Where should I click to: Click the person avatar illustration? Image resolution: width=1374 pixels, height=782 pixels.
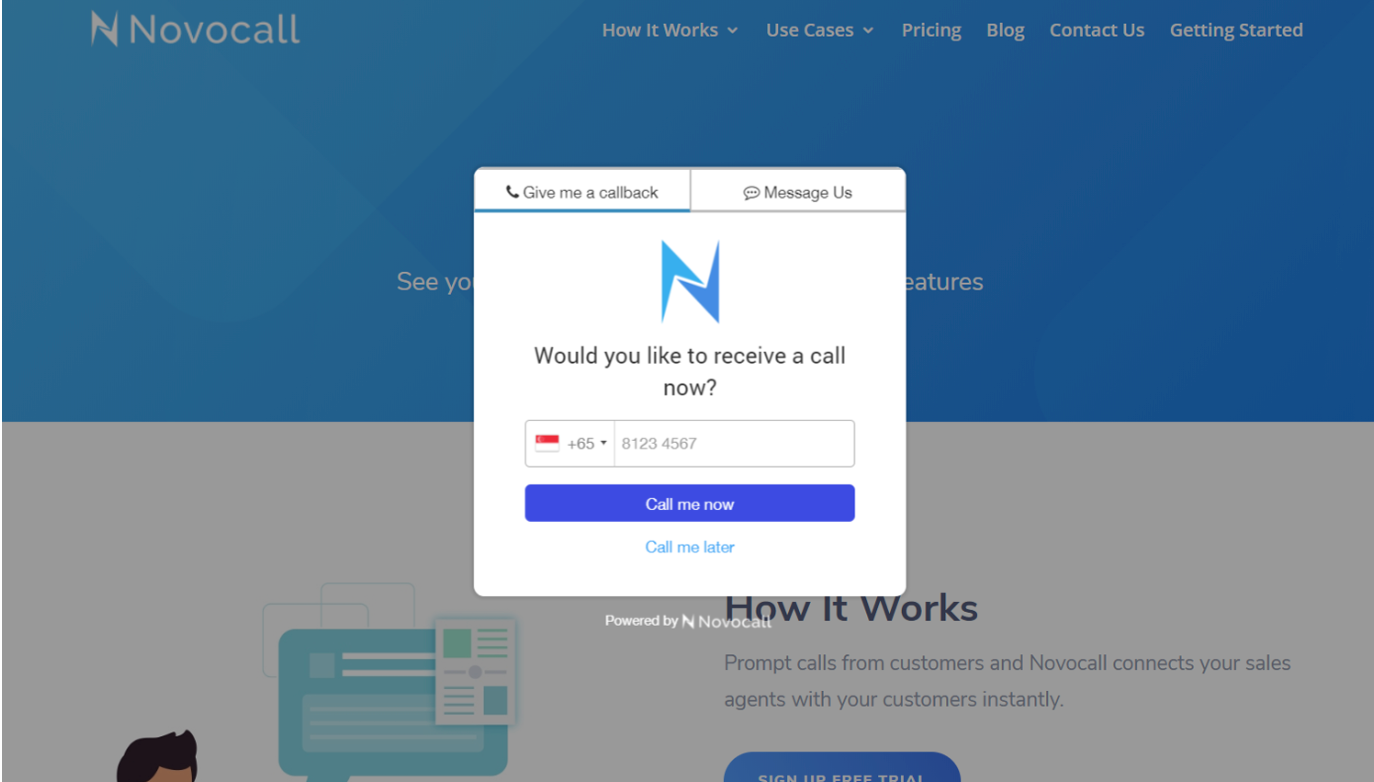[157, 756]
